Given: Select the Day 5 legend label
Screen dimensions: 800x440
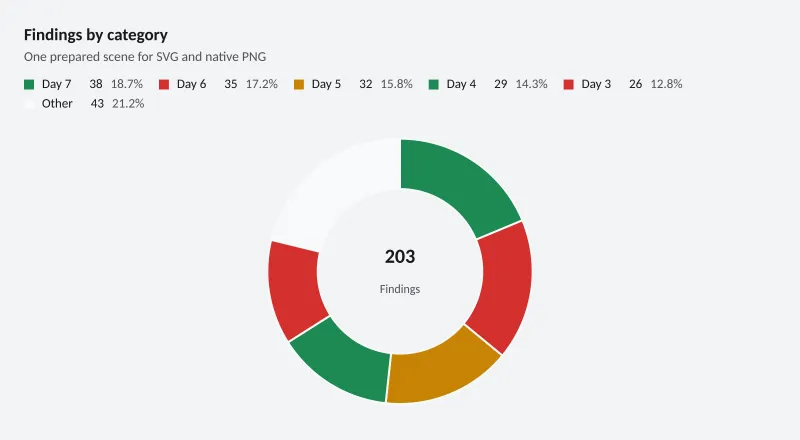Looking at the screenshot, I should coord(326,84).
